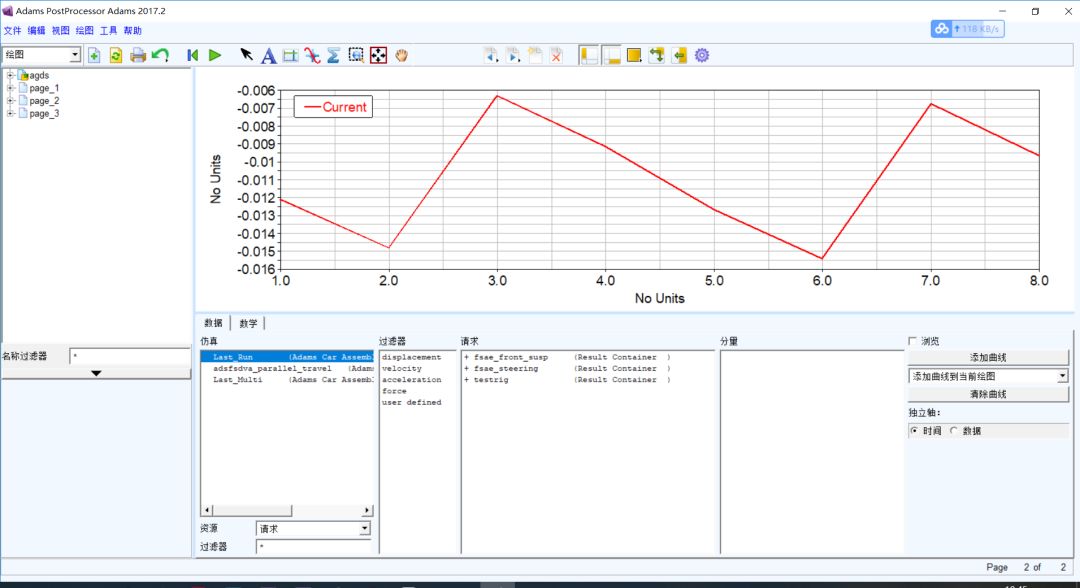
Task: Open the 添加曲线到当前绘图 dropdown
Action: point(1062,376)
